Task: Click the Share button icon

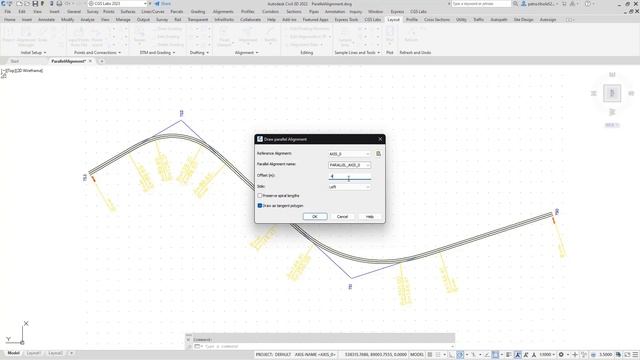Action: [x=157, y=4]
